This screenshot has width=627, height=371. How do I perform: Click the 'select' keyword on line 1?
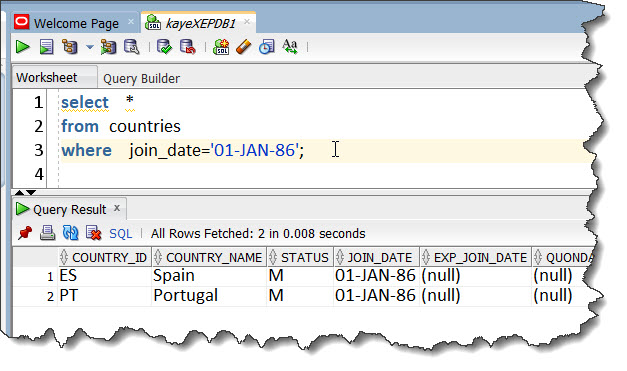pyautogui.click(x=85, y=102)
